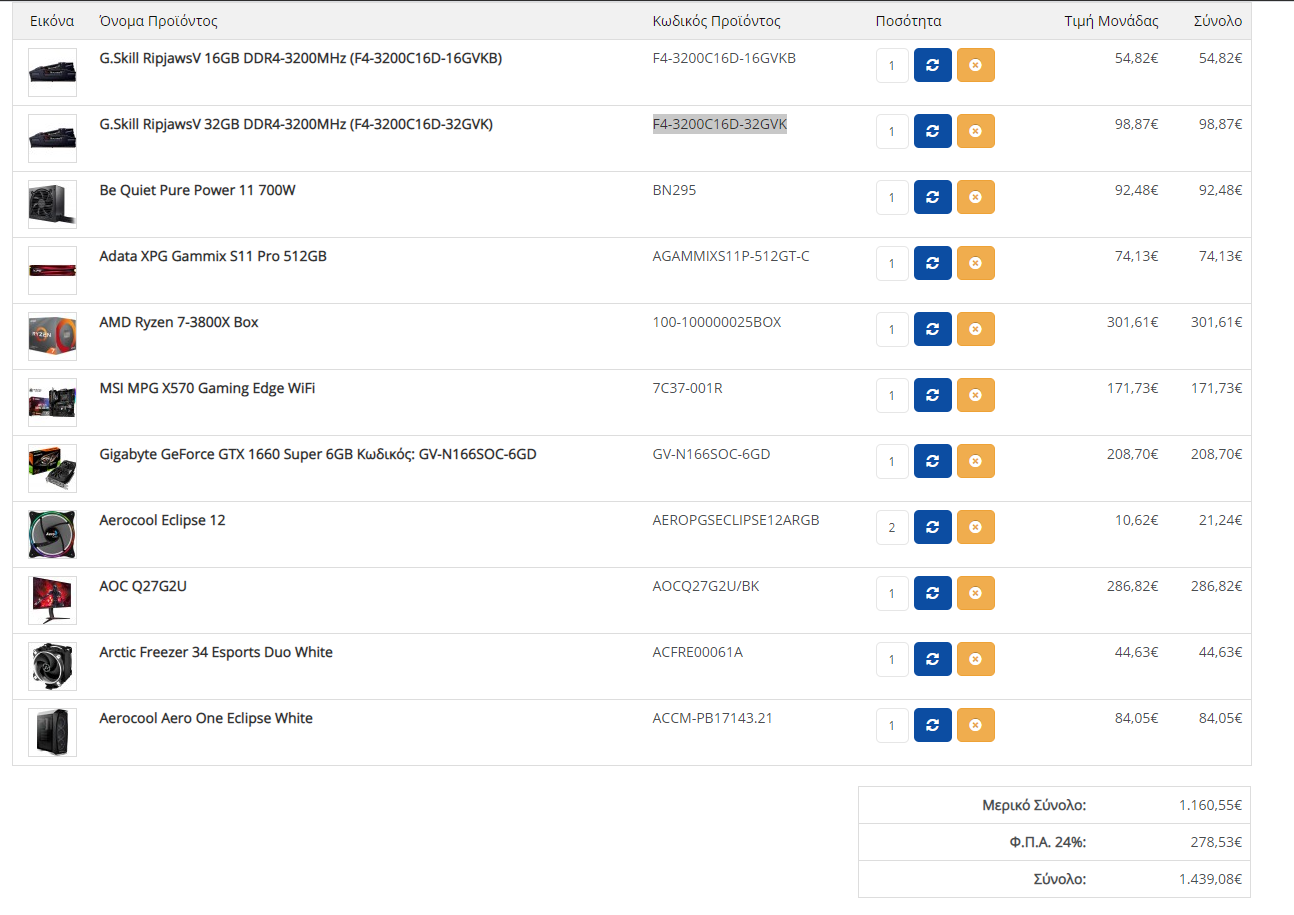Open G.Skill RipjawsV 32GB product thumbnail

coord(53,139)
